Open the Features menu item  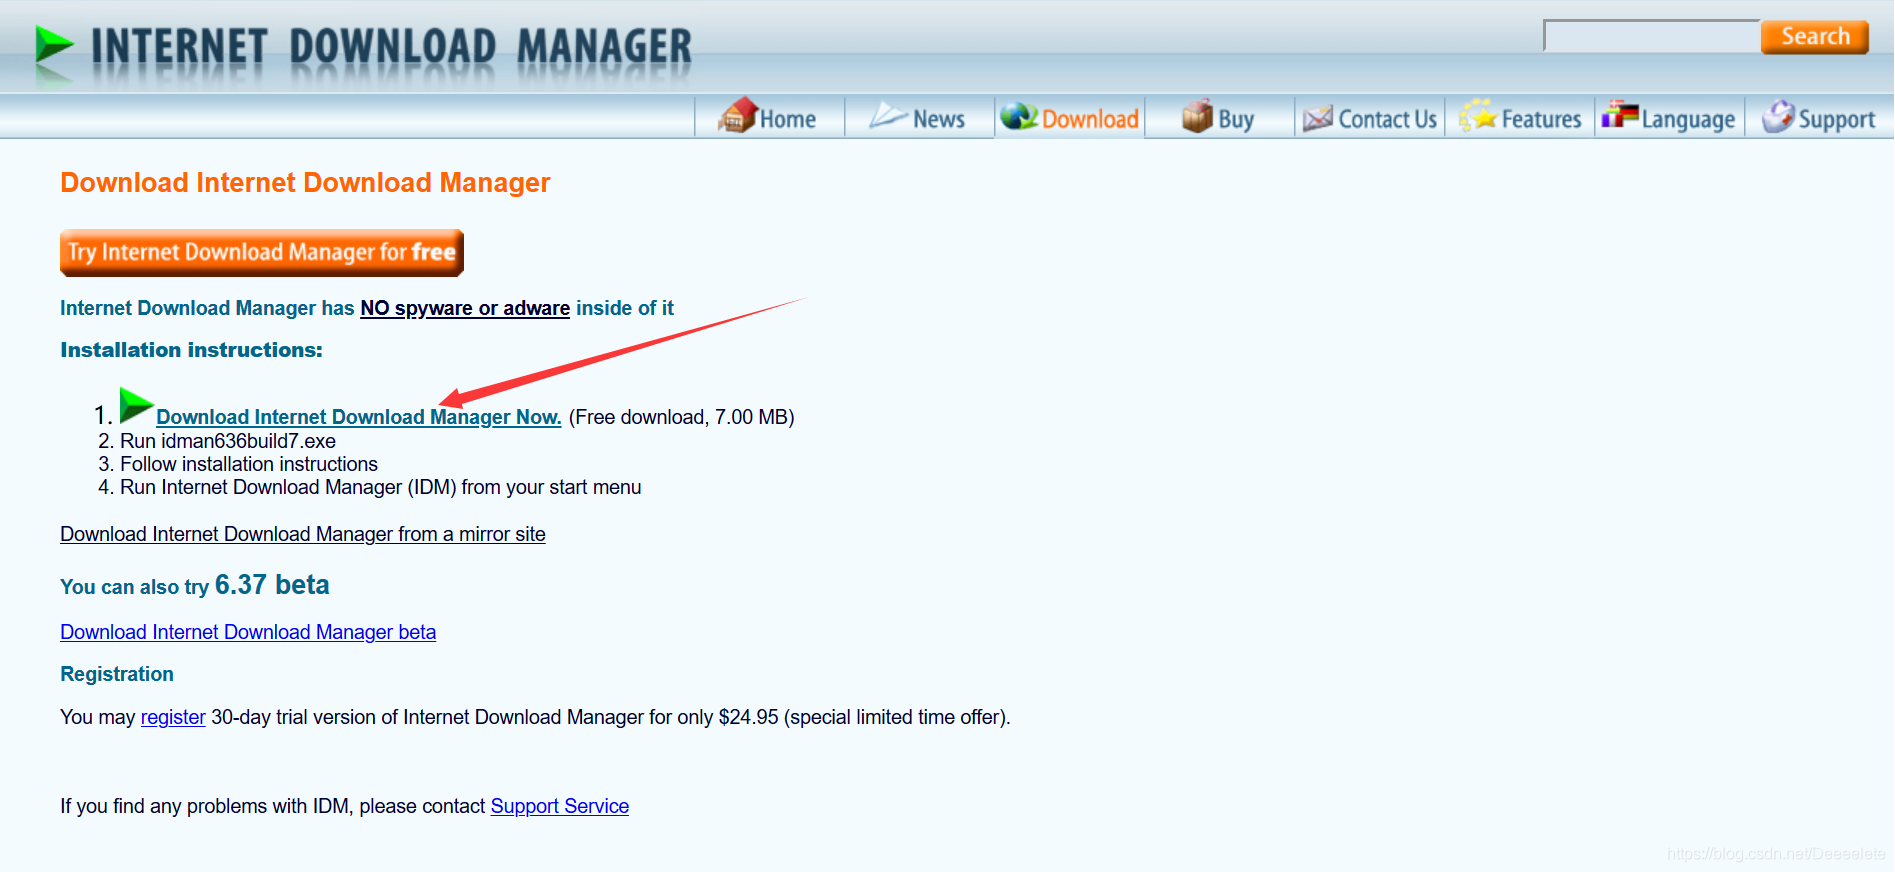(x=1520, y=117)
